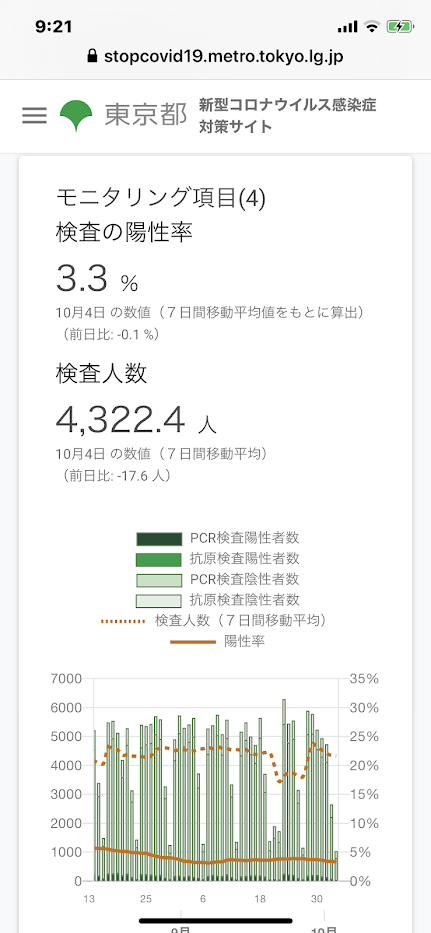Viewport: 431px width, 933px height.
Task: Tap the orange positivity rate line in chart
Action: [x=214, y=861]
